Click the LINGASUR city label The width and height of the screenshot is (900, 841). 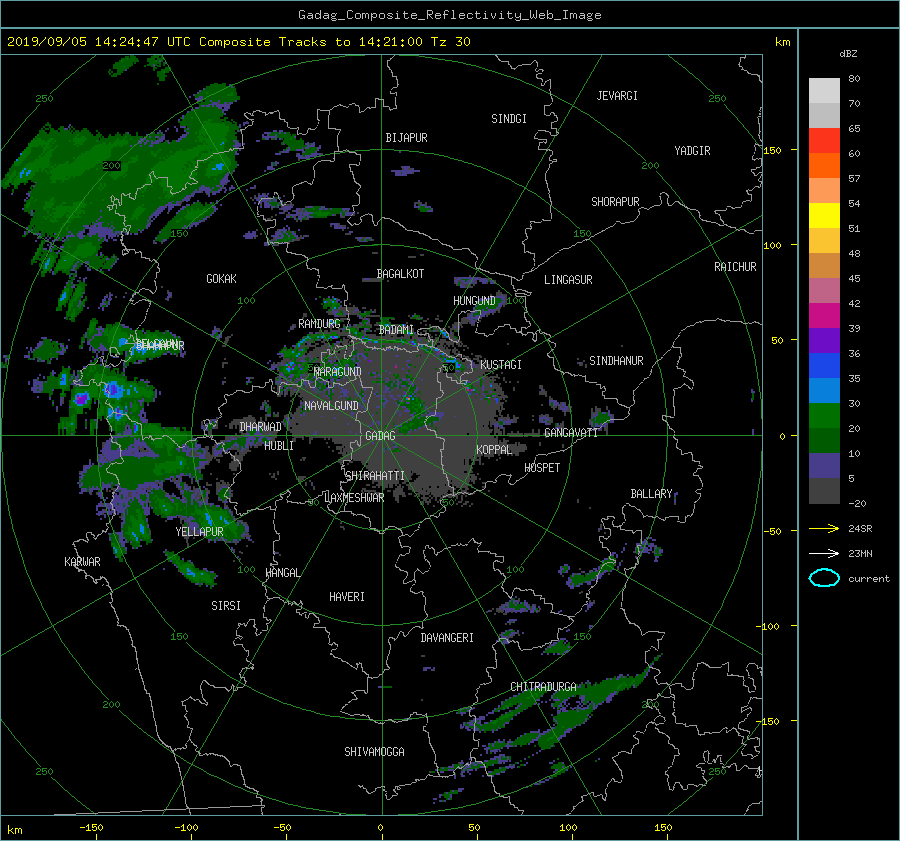[568, 280]
